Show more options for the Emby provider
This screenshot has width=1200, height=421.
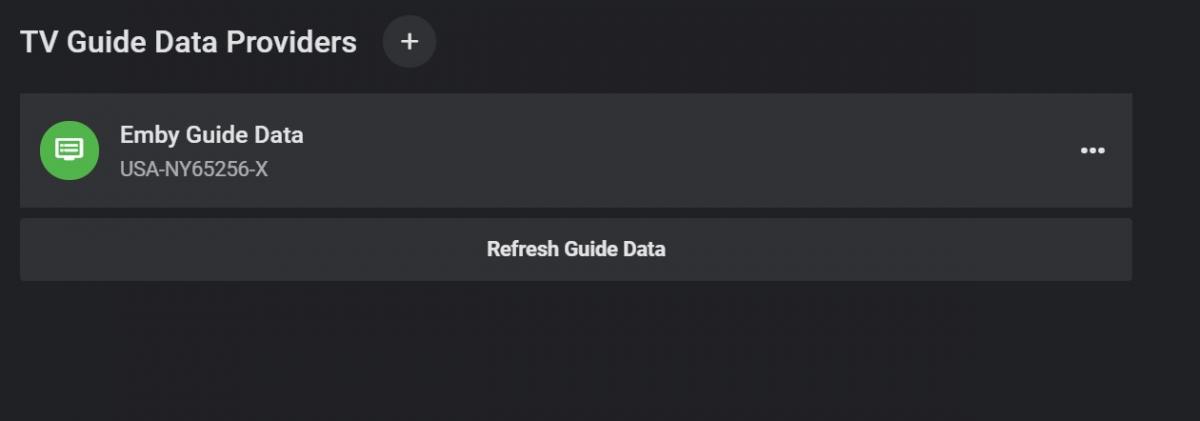click(1092, 150)
